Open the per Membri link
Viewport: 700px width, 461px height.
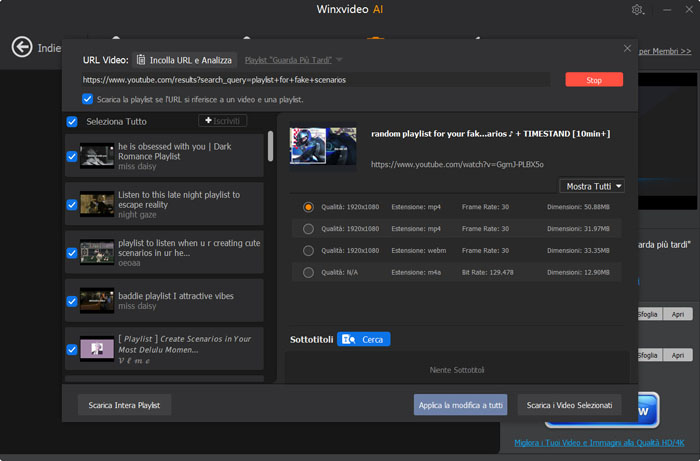pos(665,51)
